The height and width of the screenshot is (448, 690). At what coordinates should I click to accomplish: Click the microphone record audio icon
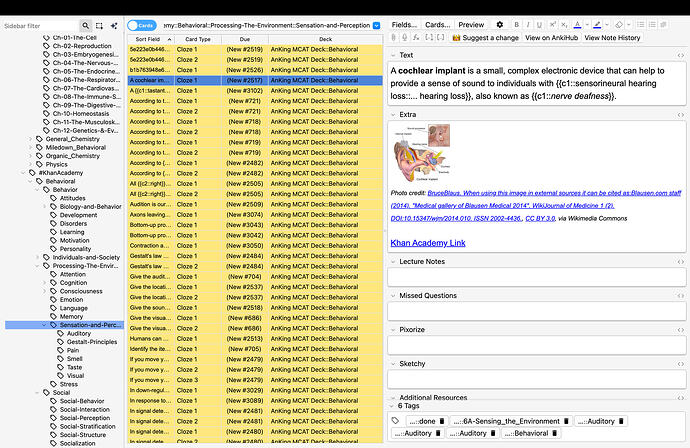click(405, 37)
